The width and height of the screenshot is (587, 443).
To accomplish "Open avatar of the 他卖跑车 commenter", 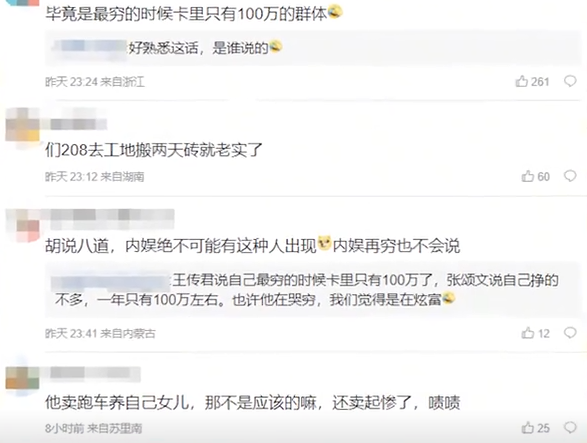I will coord(22,378).
